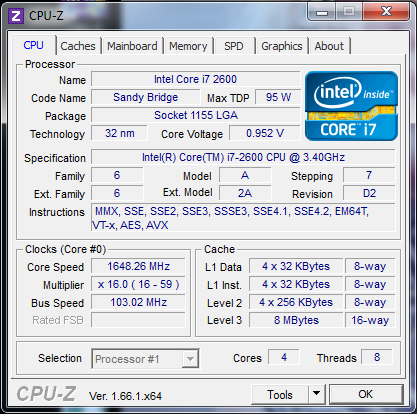Click the OK button

pos(366,394)
